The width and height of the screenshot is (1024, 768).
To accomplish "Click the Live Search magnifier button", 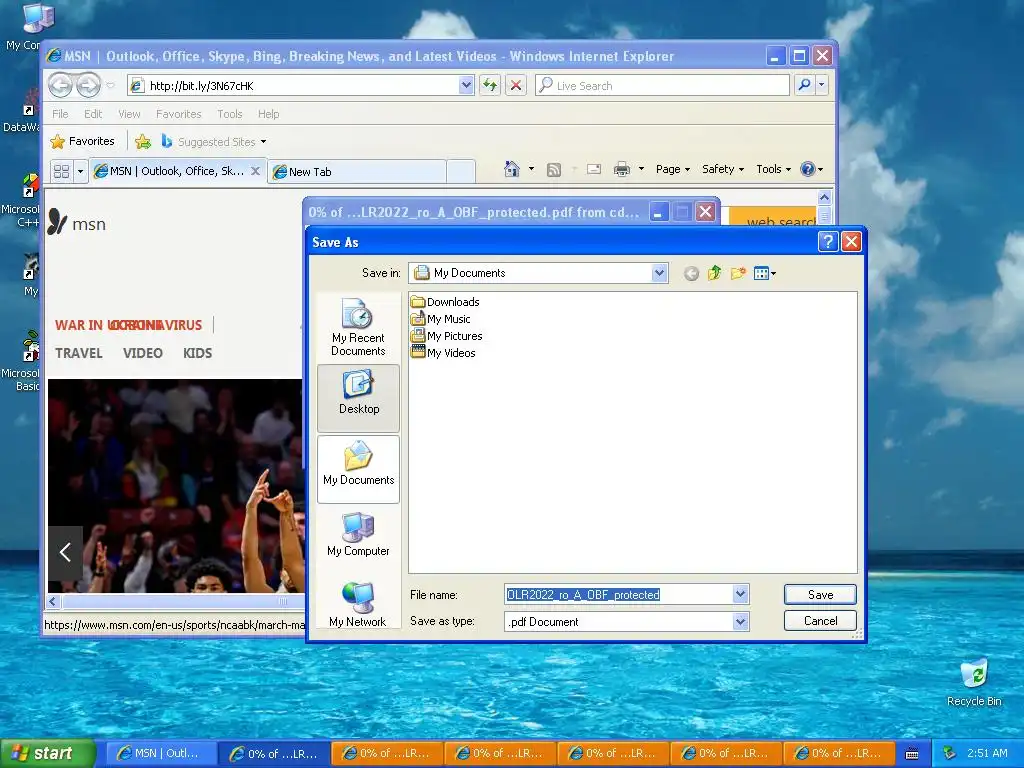I will 805,85.
